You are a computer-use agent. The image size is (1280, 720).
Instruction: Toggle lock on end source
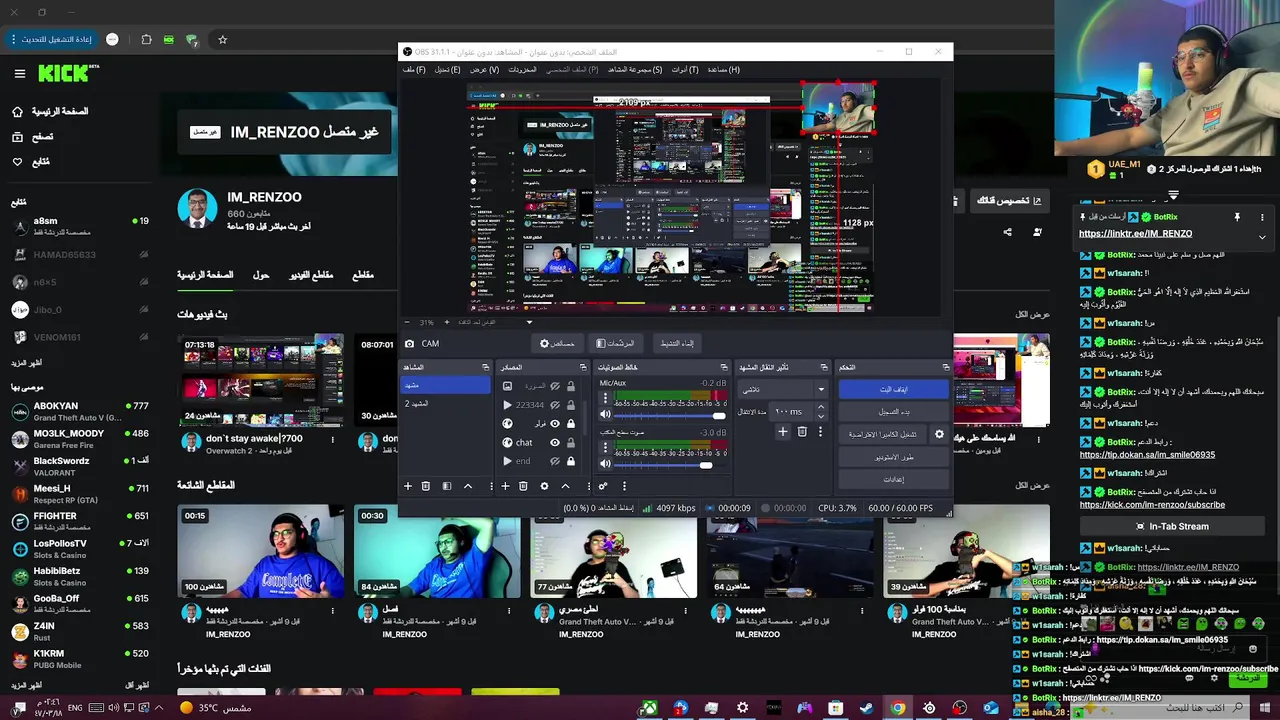pos(571,461)
